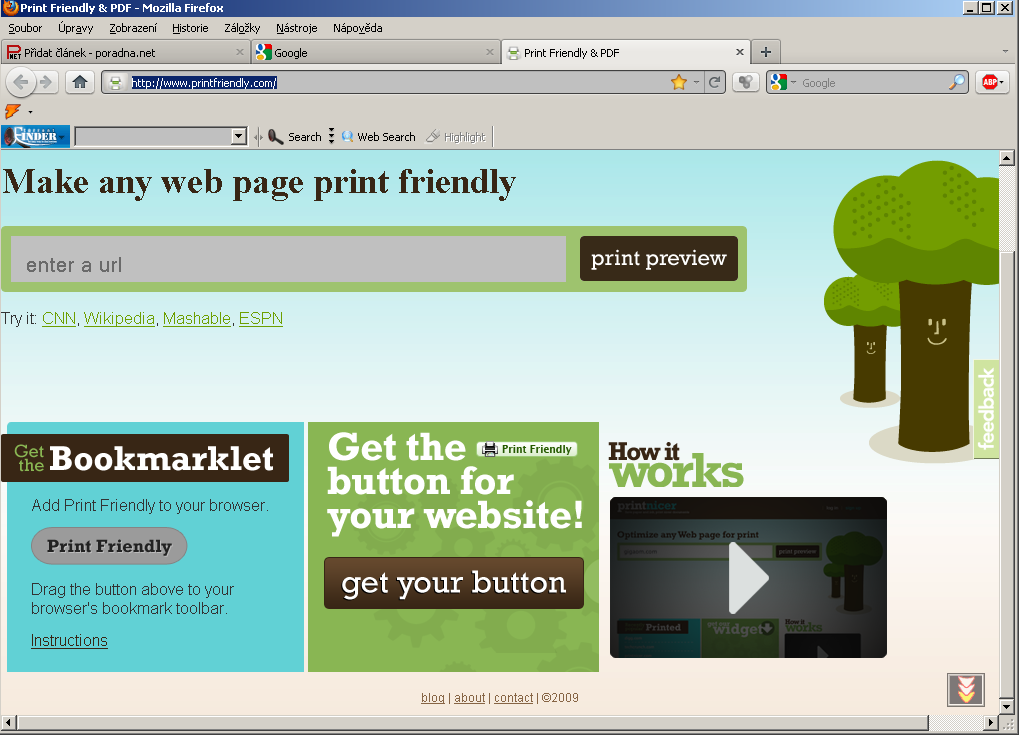Open the Úpravy menu
This screenshot has width=1019, height=735.
tap(75, 28)
